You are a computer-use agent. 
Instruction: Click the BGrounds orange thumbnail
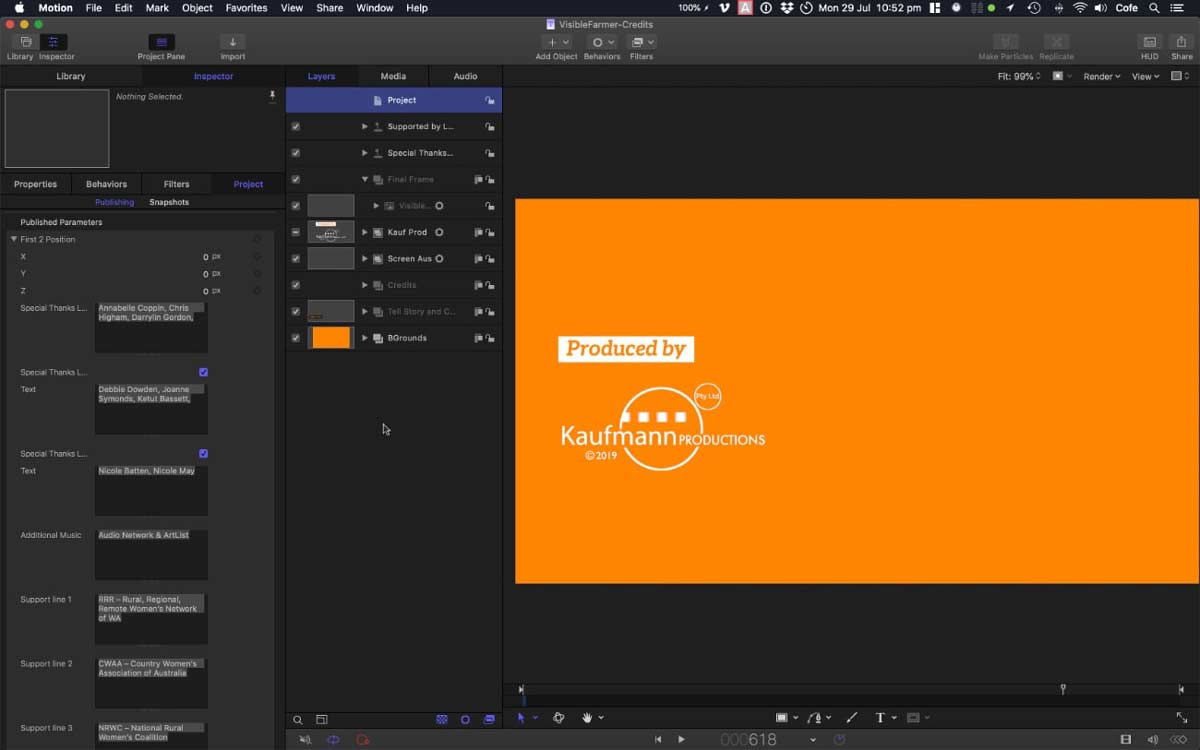click(331, 338)
